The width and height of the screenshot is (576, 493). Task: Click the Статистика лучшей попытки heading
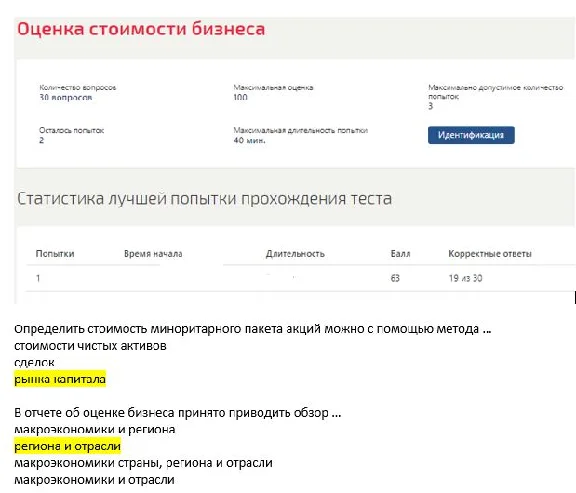pyautogui.click(x=205, y=199)
